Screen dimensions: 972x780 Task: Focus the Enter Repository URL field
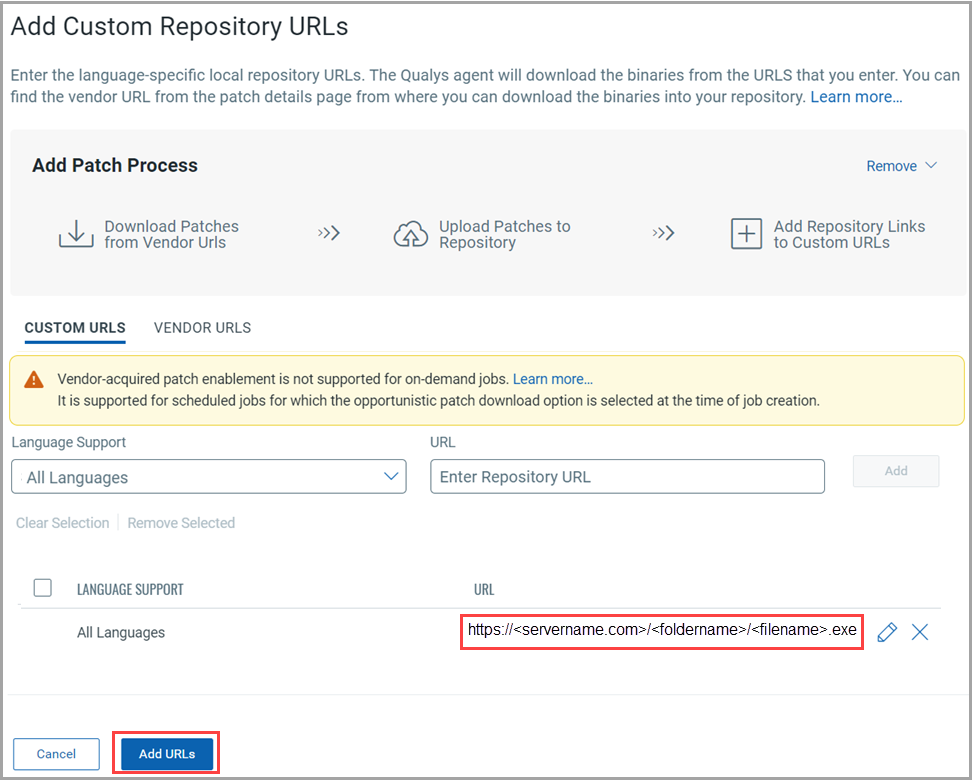[x=627, y=477]
